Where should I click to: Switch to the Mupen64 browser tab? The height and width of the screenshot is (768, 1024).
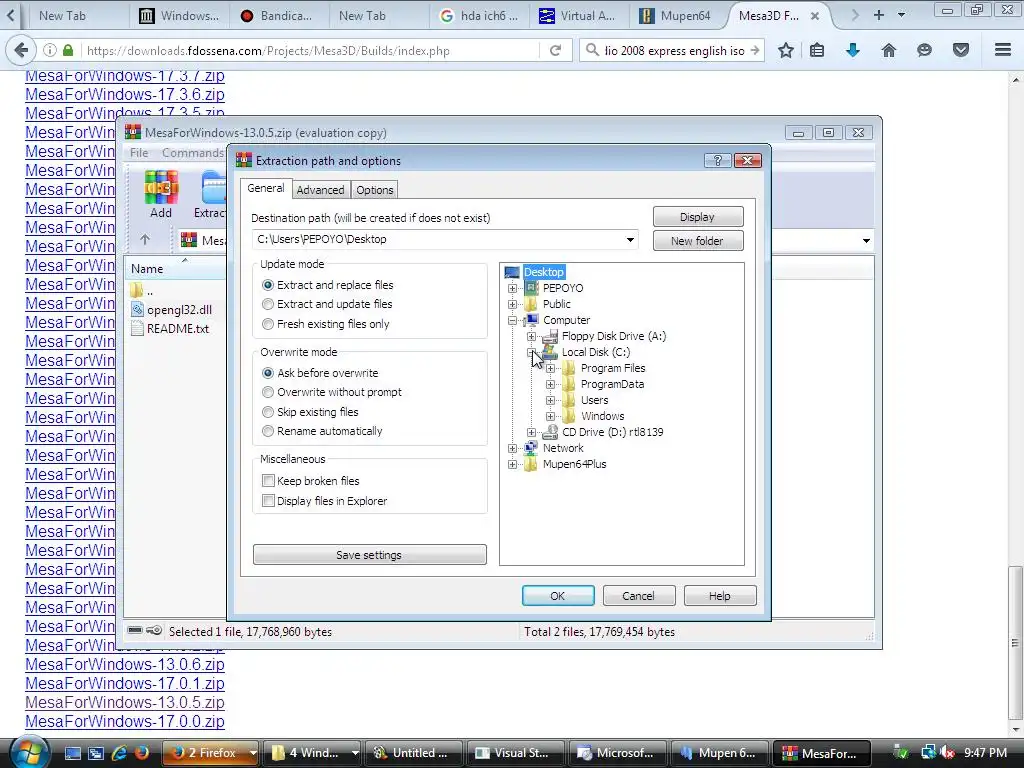click(677, 15)
